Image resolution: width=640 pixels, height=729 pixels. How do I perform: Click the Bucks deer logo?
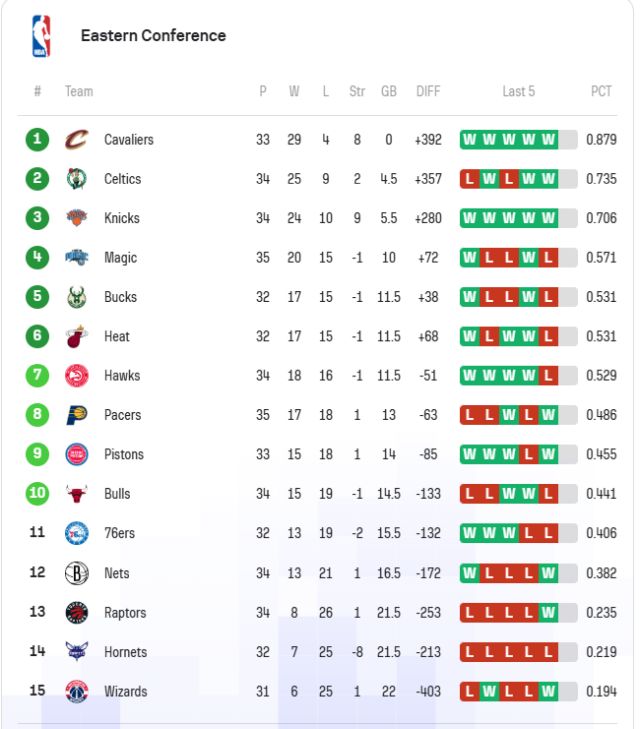tap(77, 297)
